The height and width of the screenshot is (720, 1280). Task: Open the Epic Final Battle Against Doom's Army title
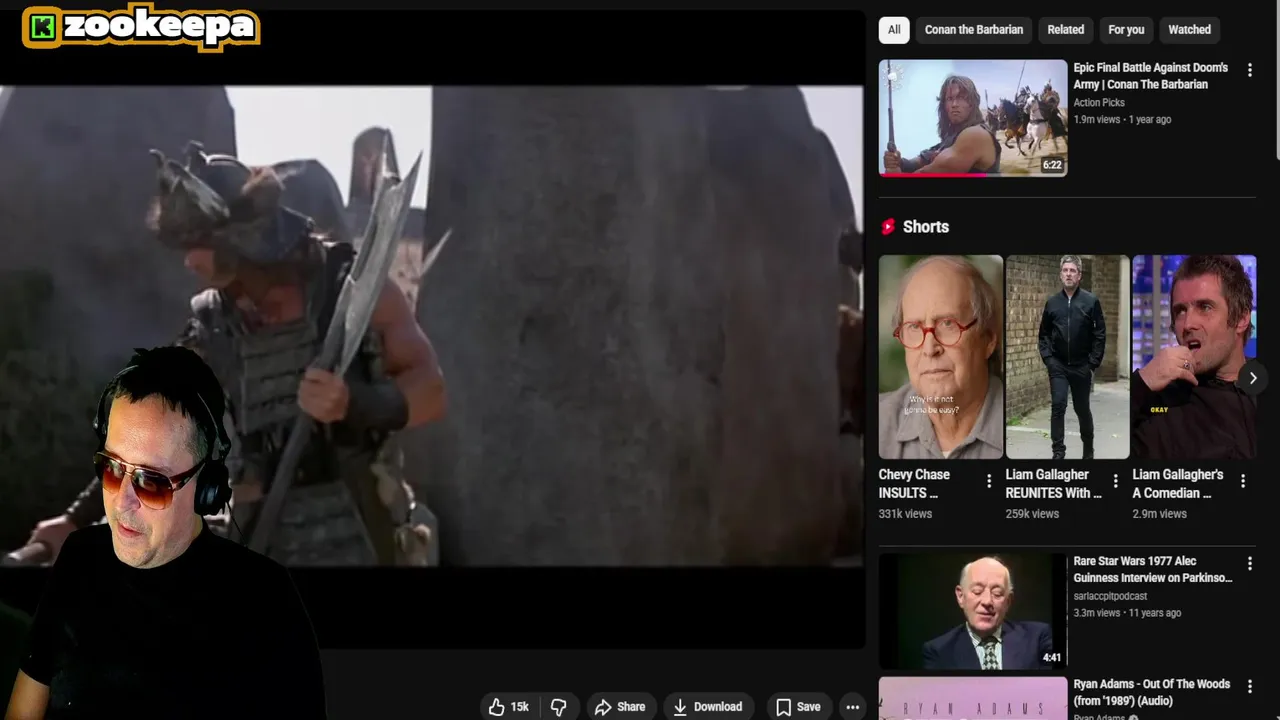tap(1151, 76)
